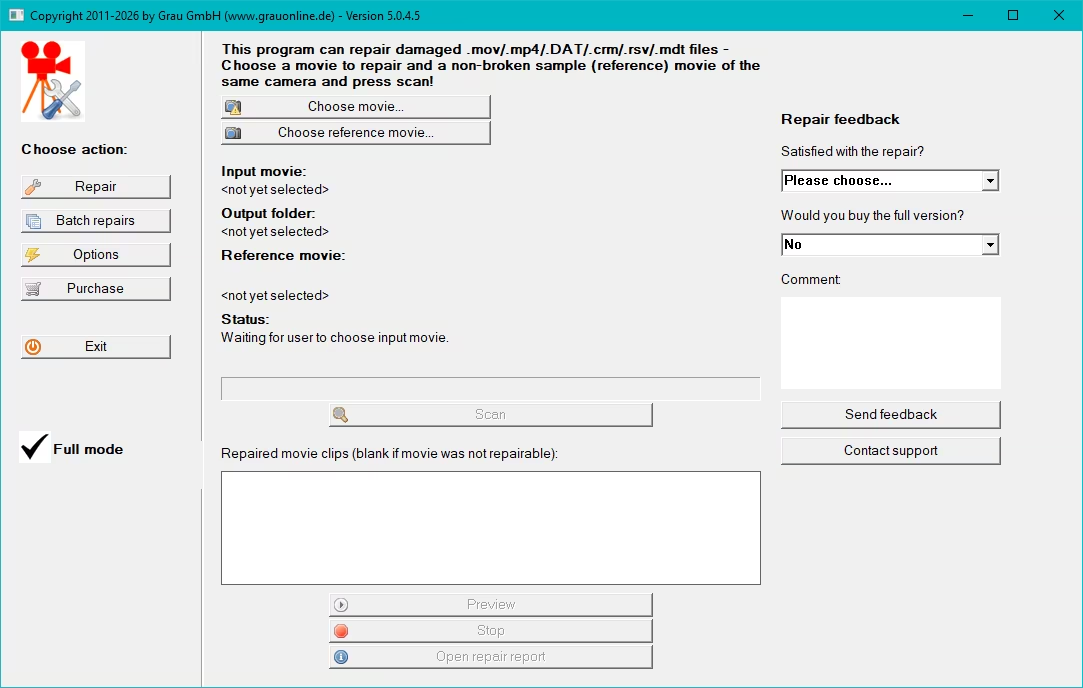Click the application icon in title bar

[17, 15]
